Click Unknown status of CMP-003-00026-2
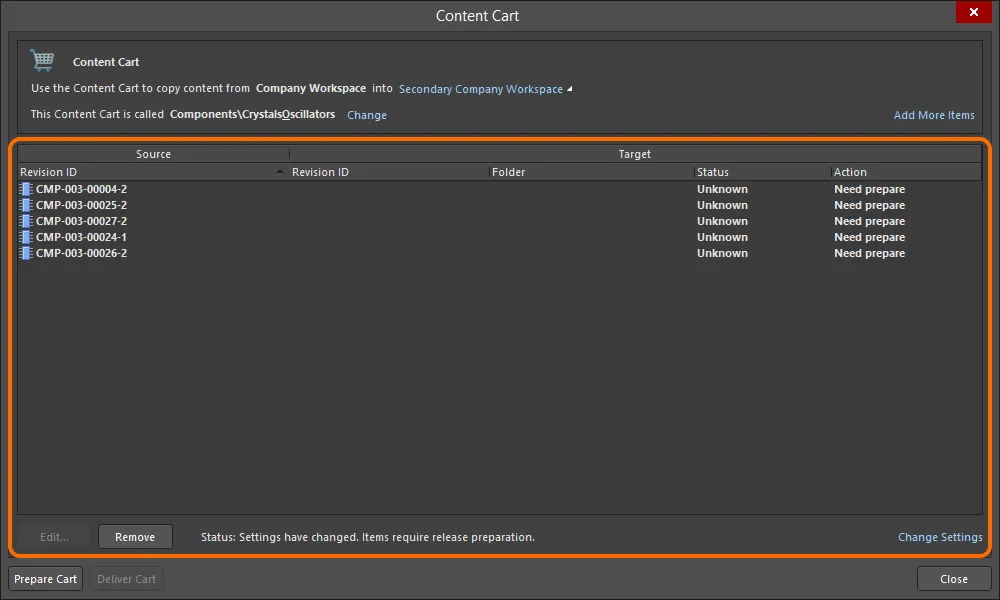Image resolution: width=1000 pixels, height=600 pixels. 722,253
